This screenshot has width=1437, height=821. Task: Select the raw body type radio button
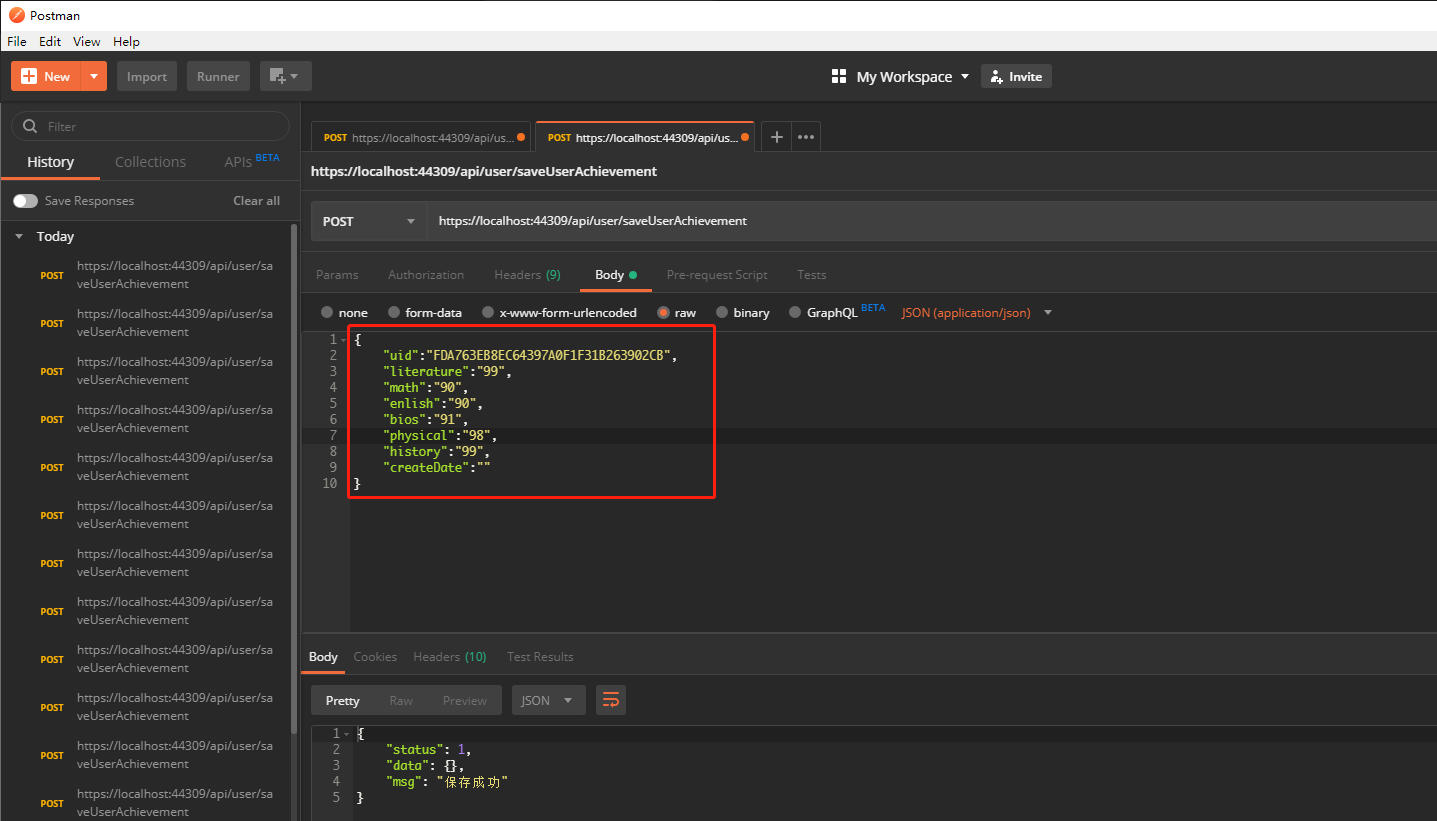[x=661, y=312]
